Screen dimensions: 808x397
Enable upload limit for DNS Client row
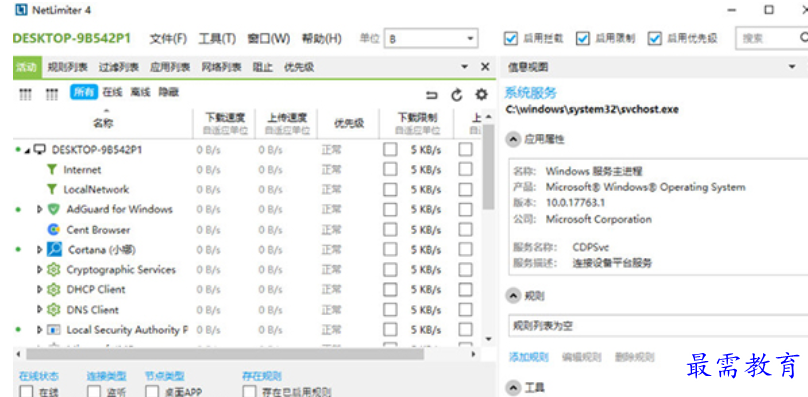[465, 310]
